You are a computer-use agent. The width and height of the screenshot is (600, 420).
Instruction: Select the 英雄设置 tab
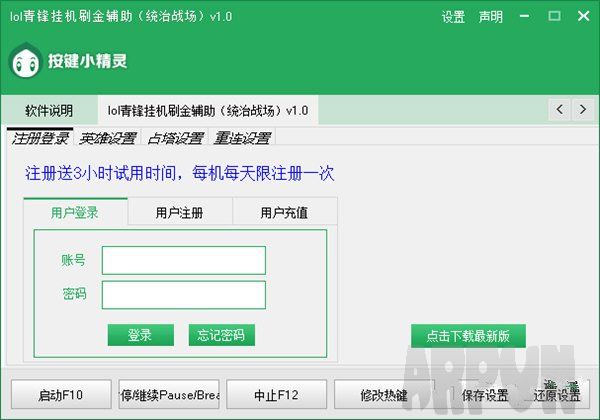coord(108,138)
